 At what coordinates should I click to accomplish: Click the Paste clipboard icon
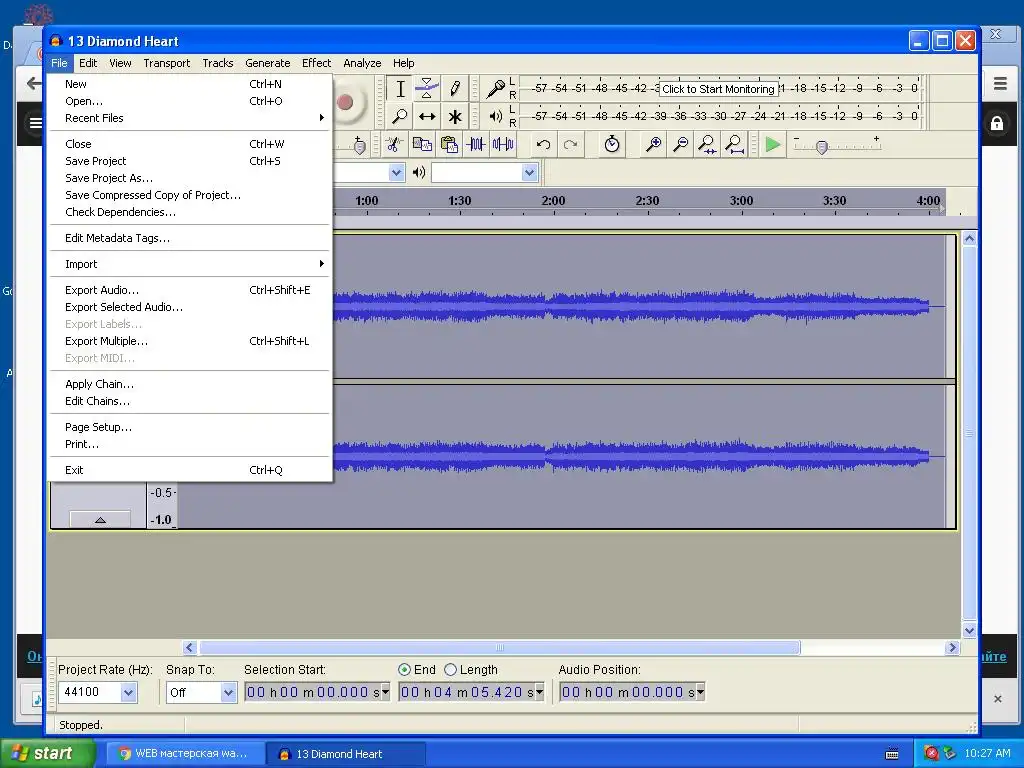click(449, 144)
